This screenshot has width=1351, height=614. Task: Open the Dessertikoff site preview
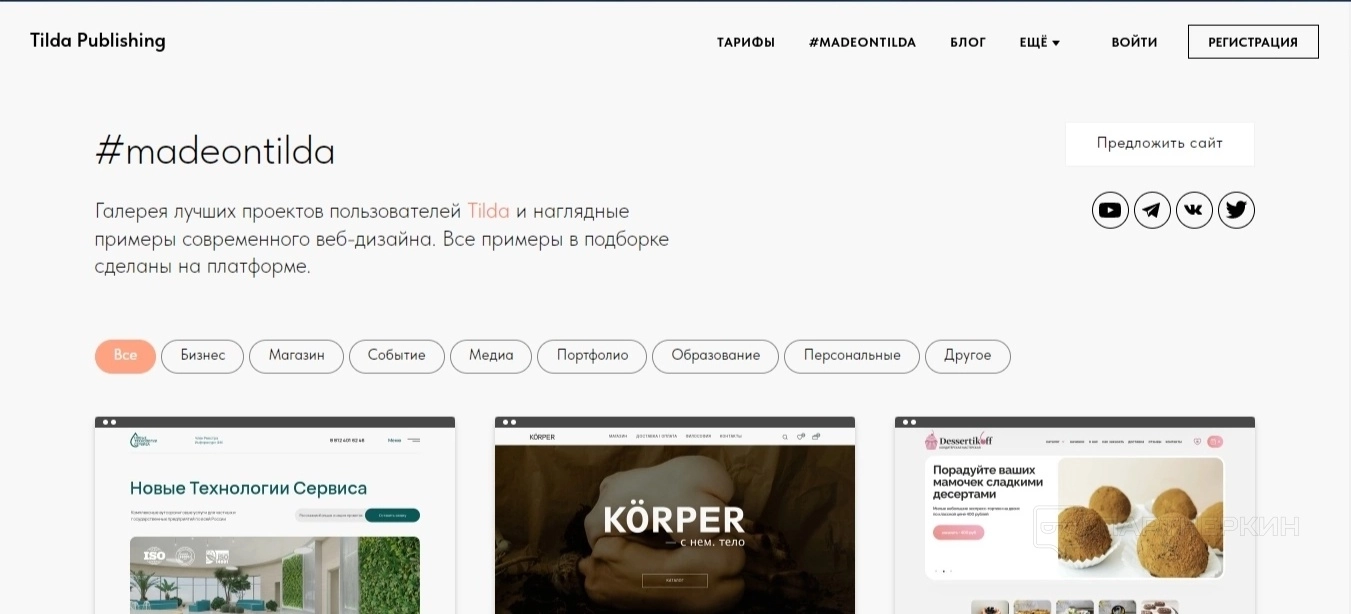point(1075,515)
